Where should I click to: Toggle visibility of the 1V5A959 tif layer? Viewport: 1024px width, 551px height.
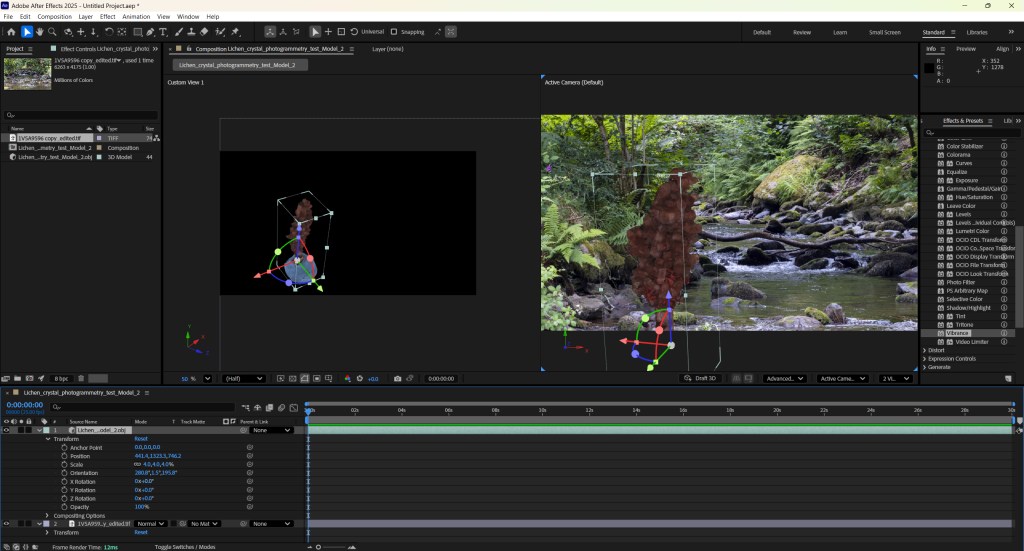coord(6,523)
